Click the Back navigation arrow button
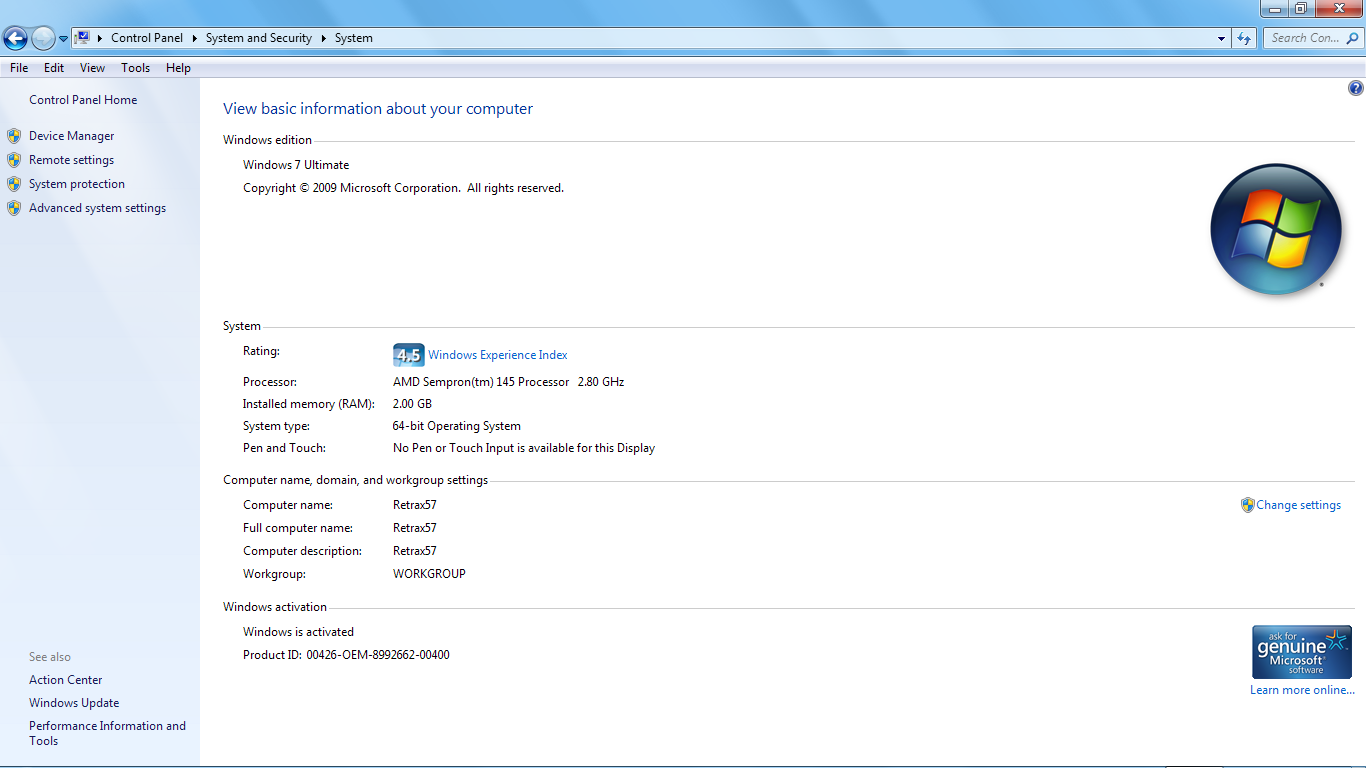Image resolution: width=1366 pixels, height=768 pixels. 15,39
